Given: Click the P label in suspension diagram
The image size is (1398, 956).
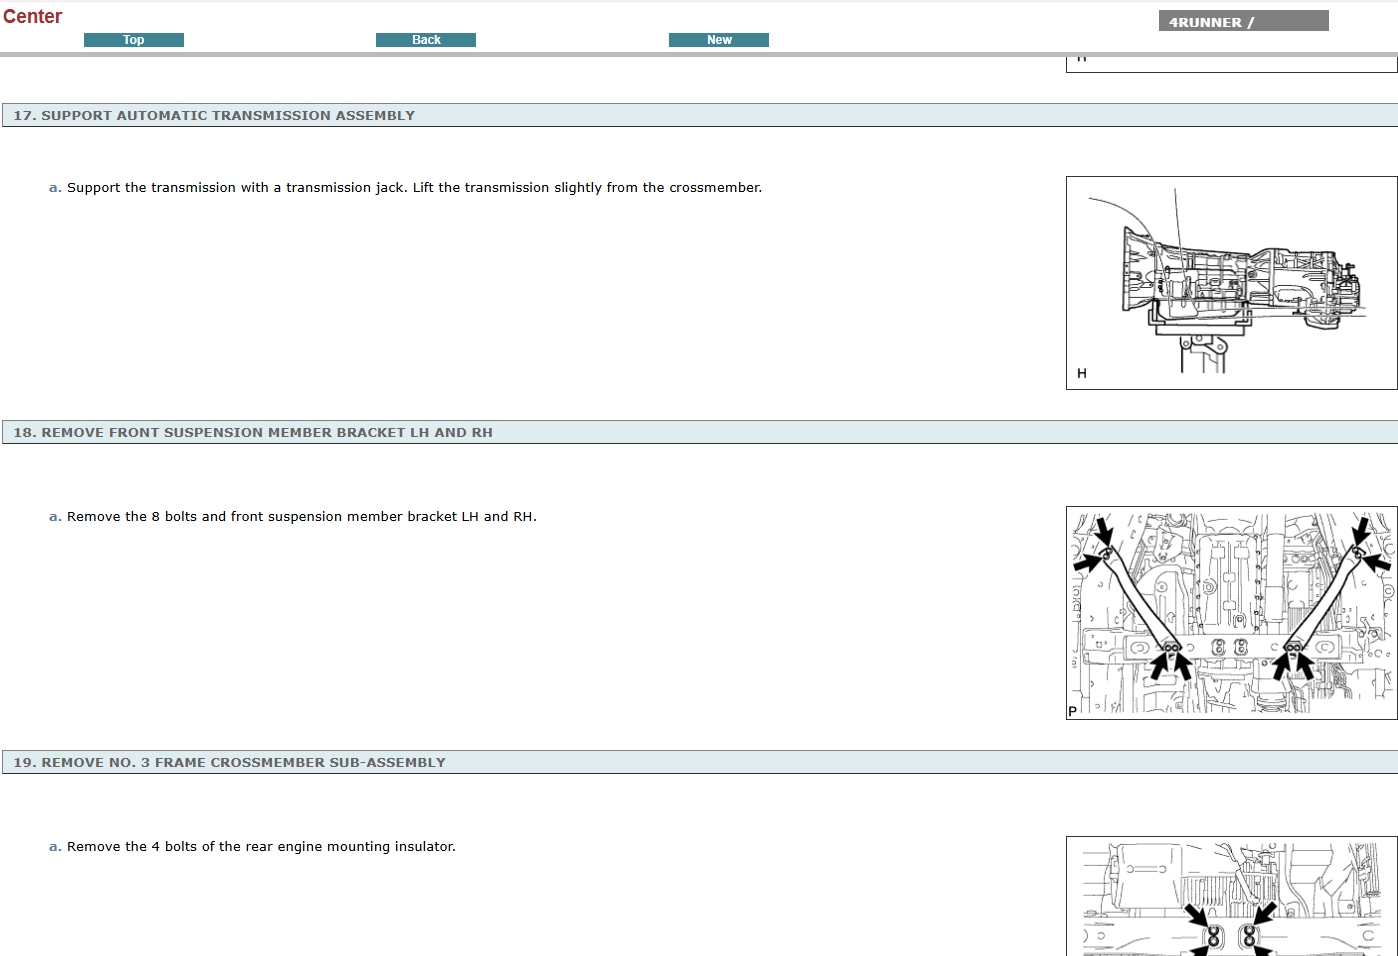Looking at the screenshot, I should tap(1073, 711).
